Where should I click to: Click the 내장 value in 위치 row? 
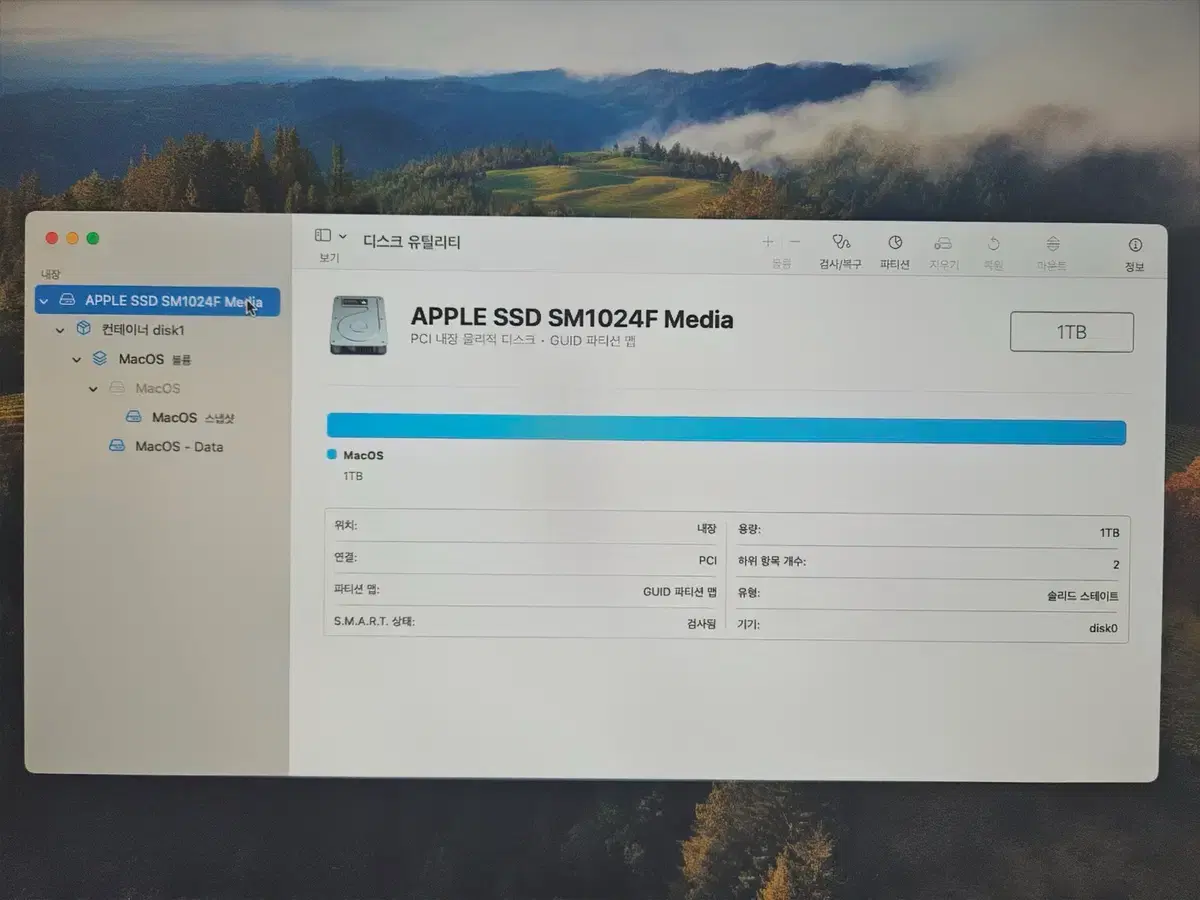click(706, 529)
